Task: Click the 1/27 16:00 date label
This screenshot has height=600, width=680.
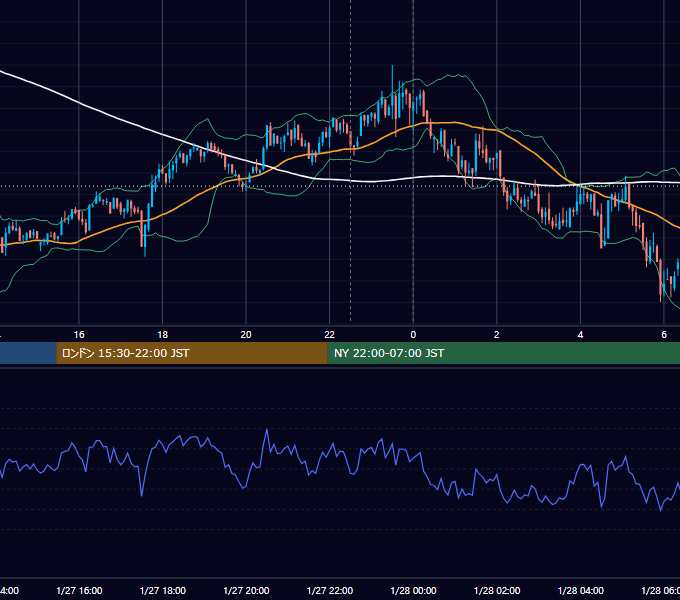Action: pyautogui.click(x=79, y=590)
